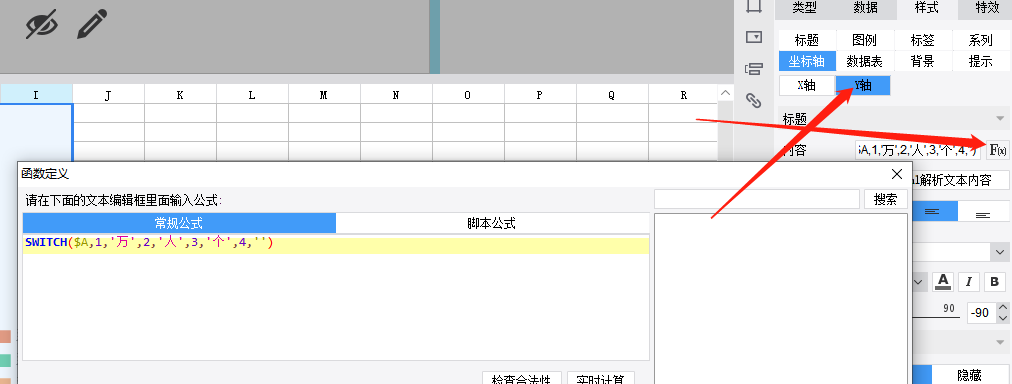Select column header I
This screenshot has height=384, width=1012.
[x=36, y=95]
